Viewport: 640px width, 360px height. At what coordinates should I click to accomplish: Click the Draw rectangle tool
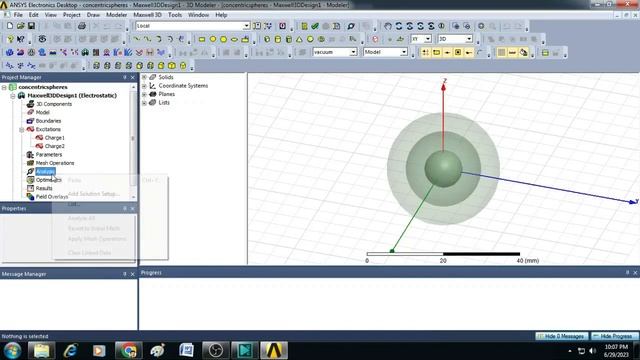tap(202, 39)
